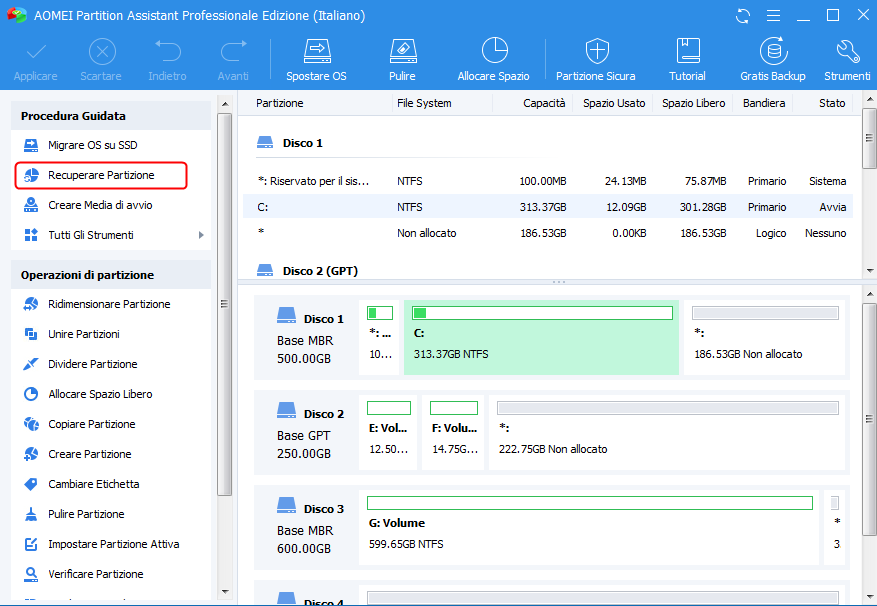Sort by the Capacità column header
This screenshot has height=606, width=877.
[544, 103]
